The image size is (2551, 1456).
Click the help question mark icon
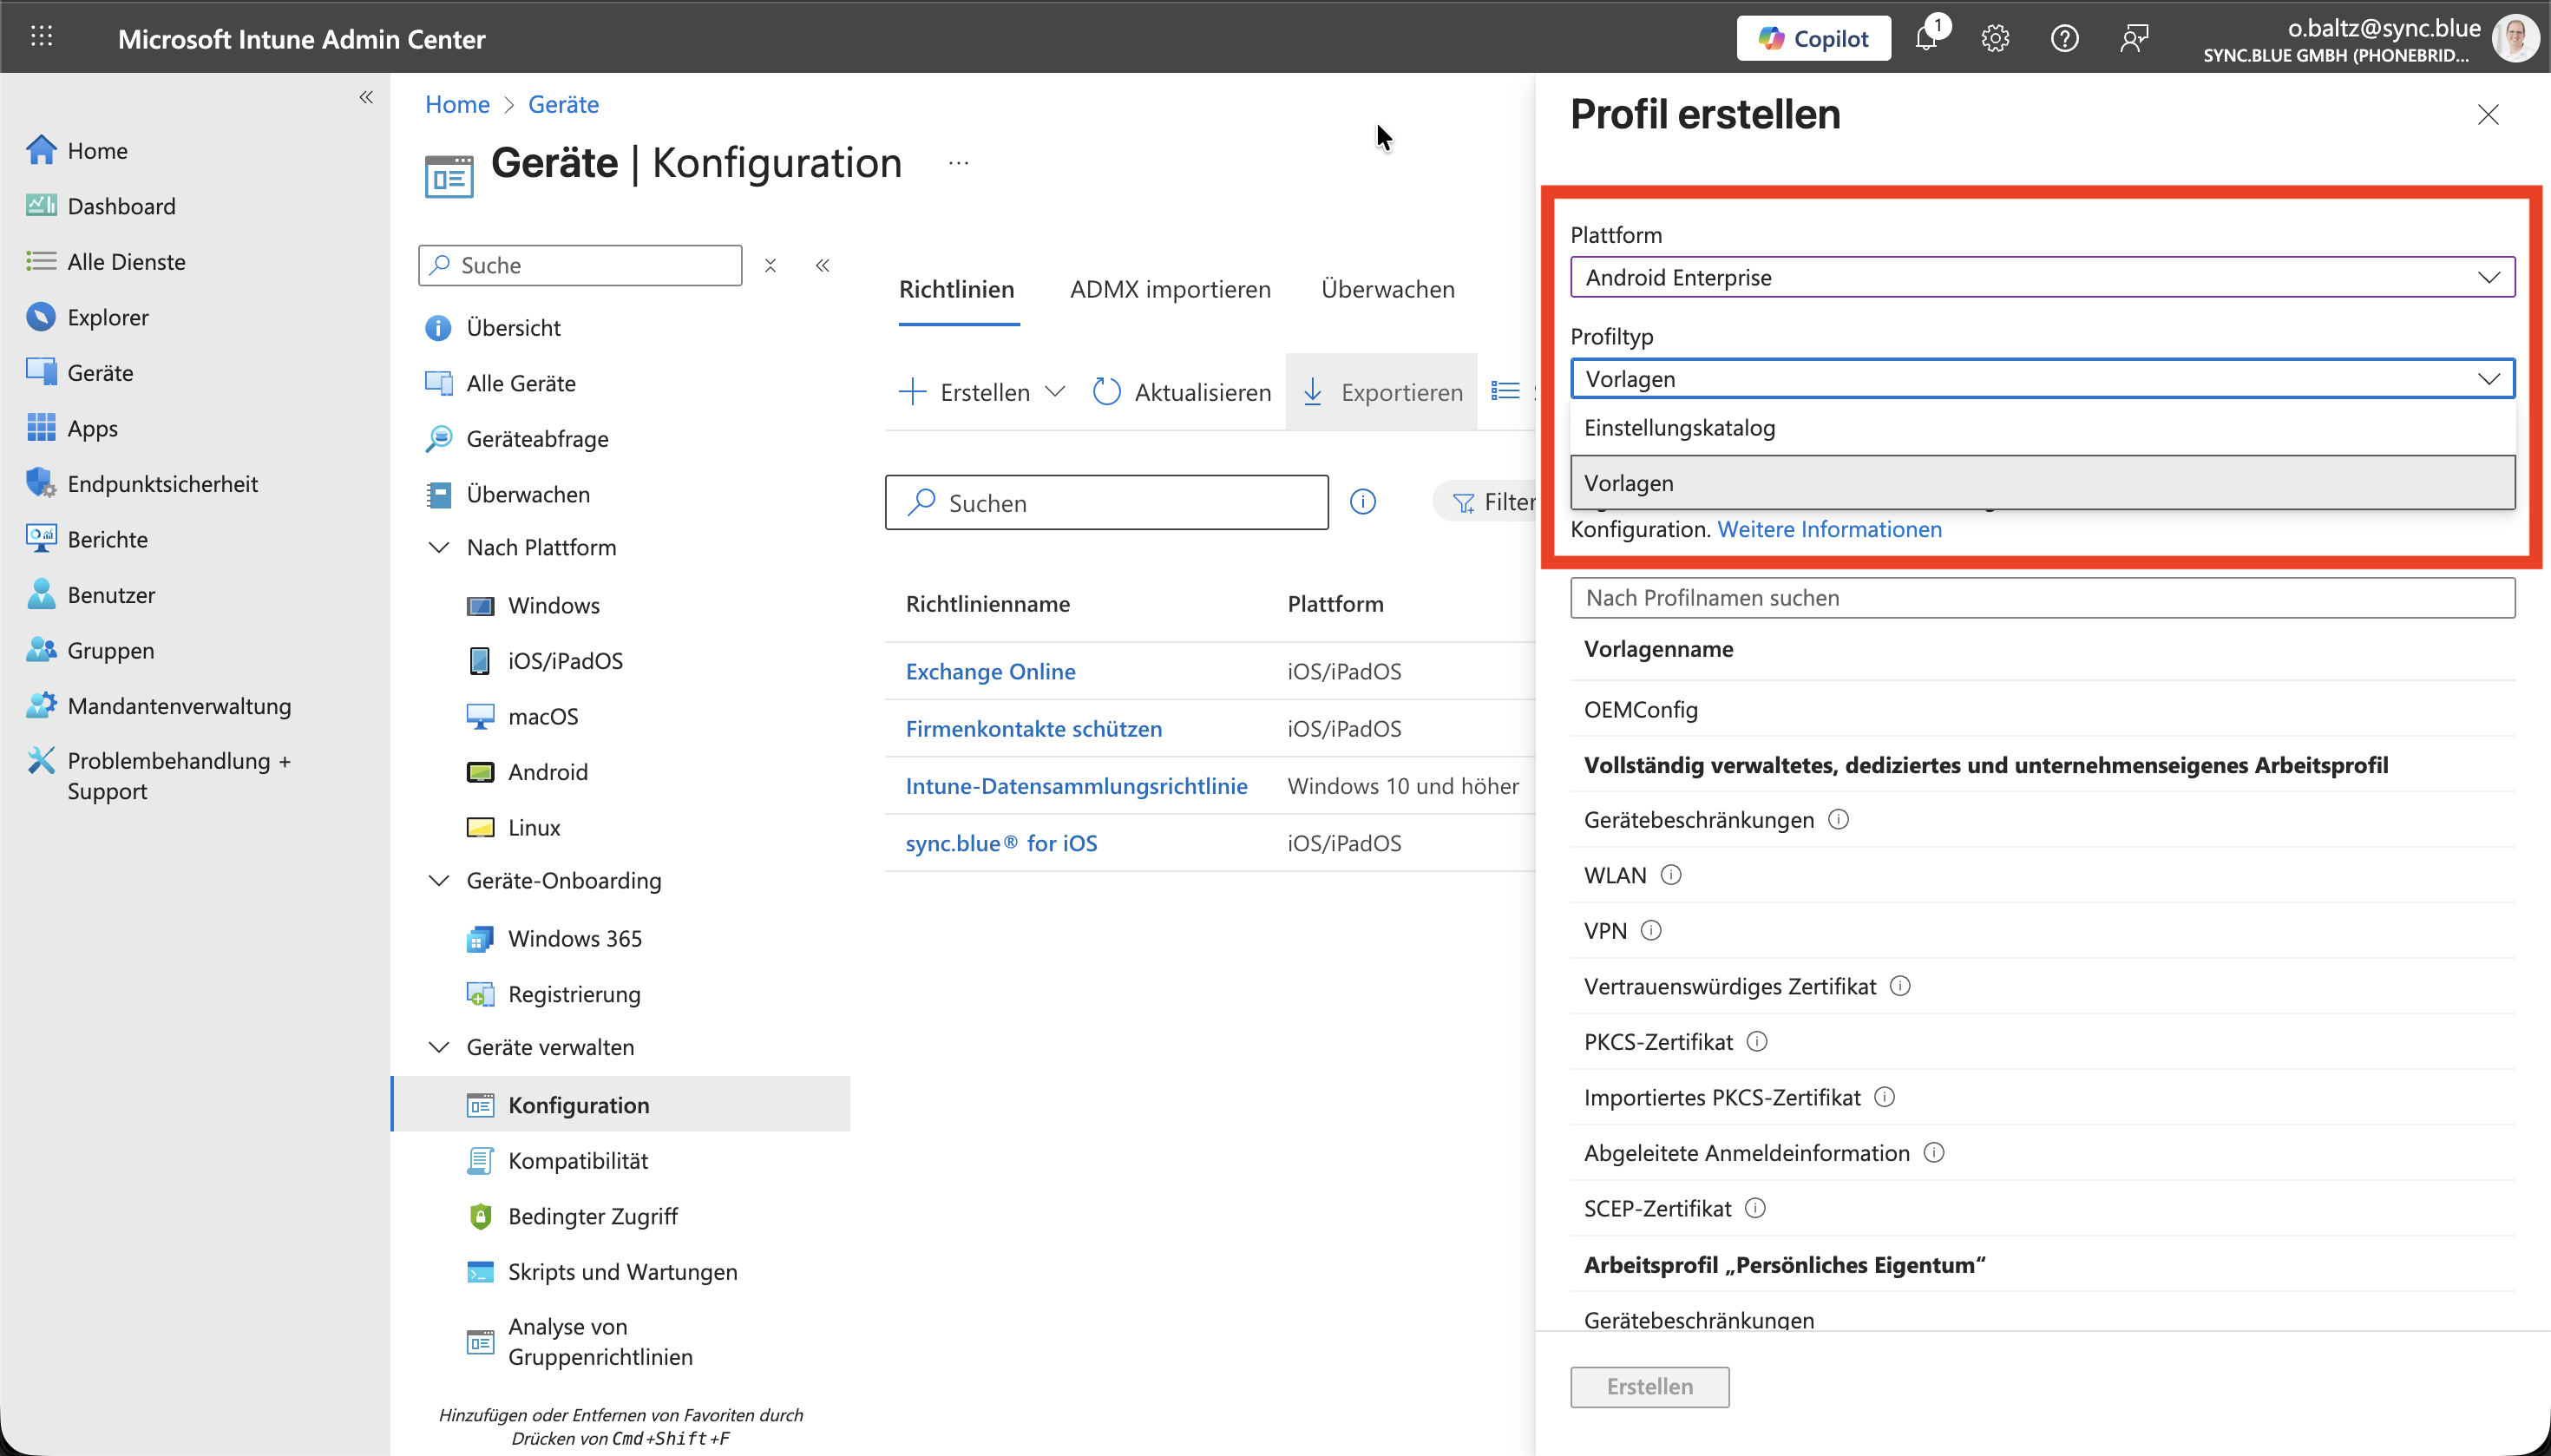point(2064,39)
